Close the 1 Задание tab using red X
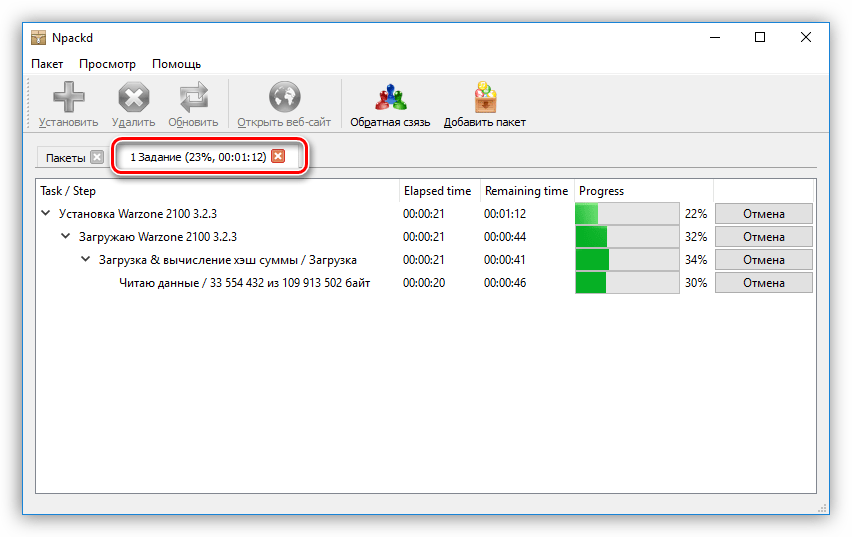The height and width of the screenshot is (537, 852). [x=278, y=156]
